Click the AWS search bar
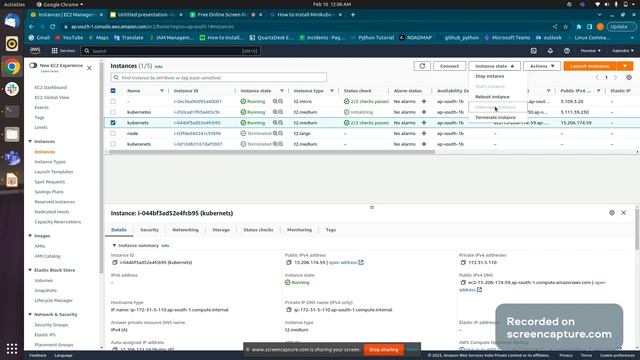 coord(170,51)
